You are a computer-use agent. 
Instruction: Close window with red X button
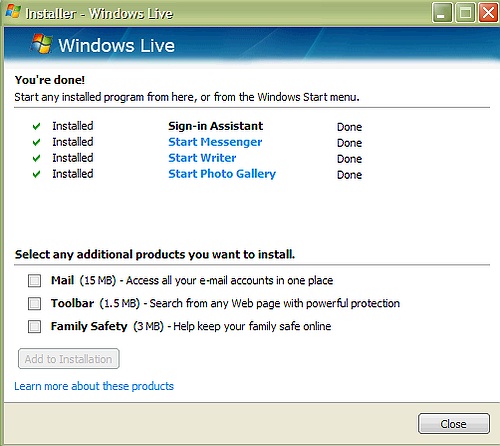point(488,13)
